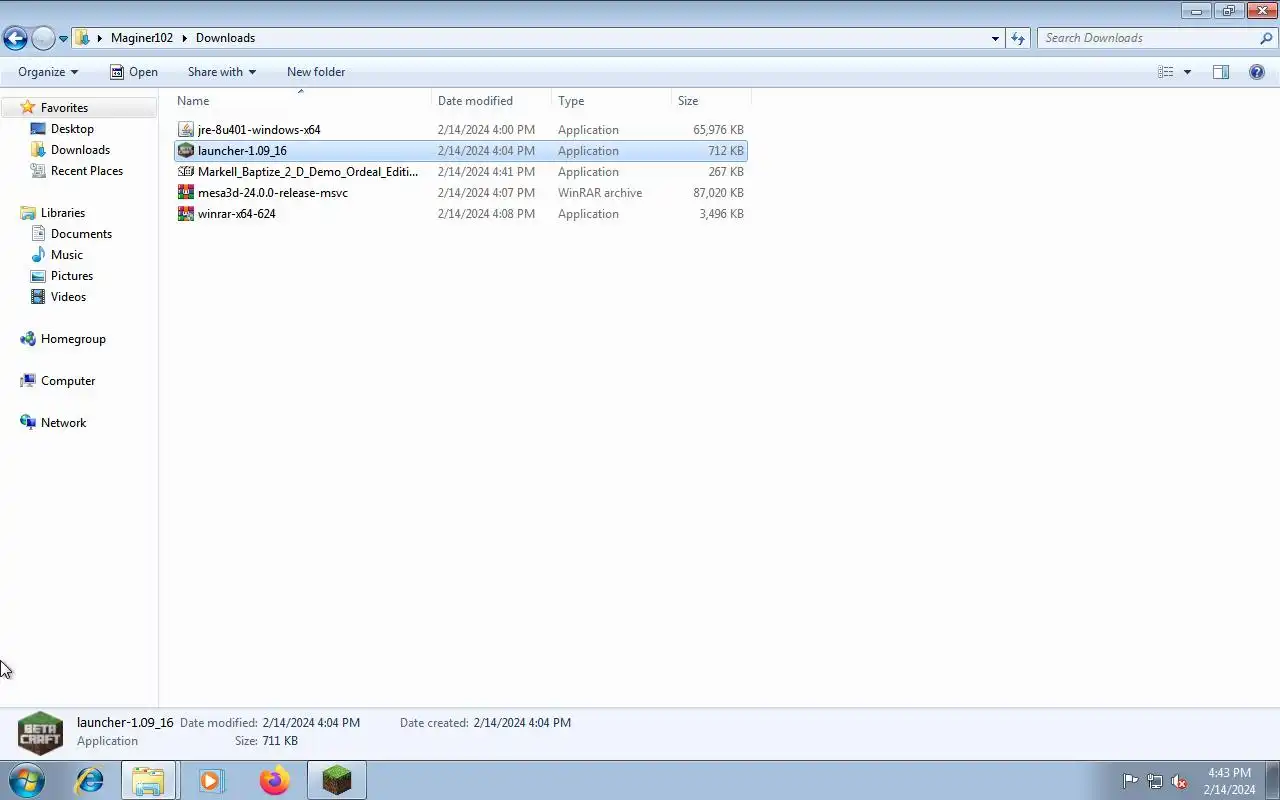Open the Share with menu
The image size is (1280, 800).
click(222, 72)
